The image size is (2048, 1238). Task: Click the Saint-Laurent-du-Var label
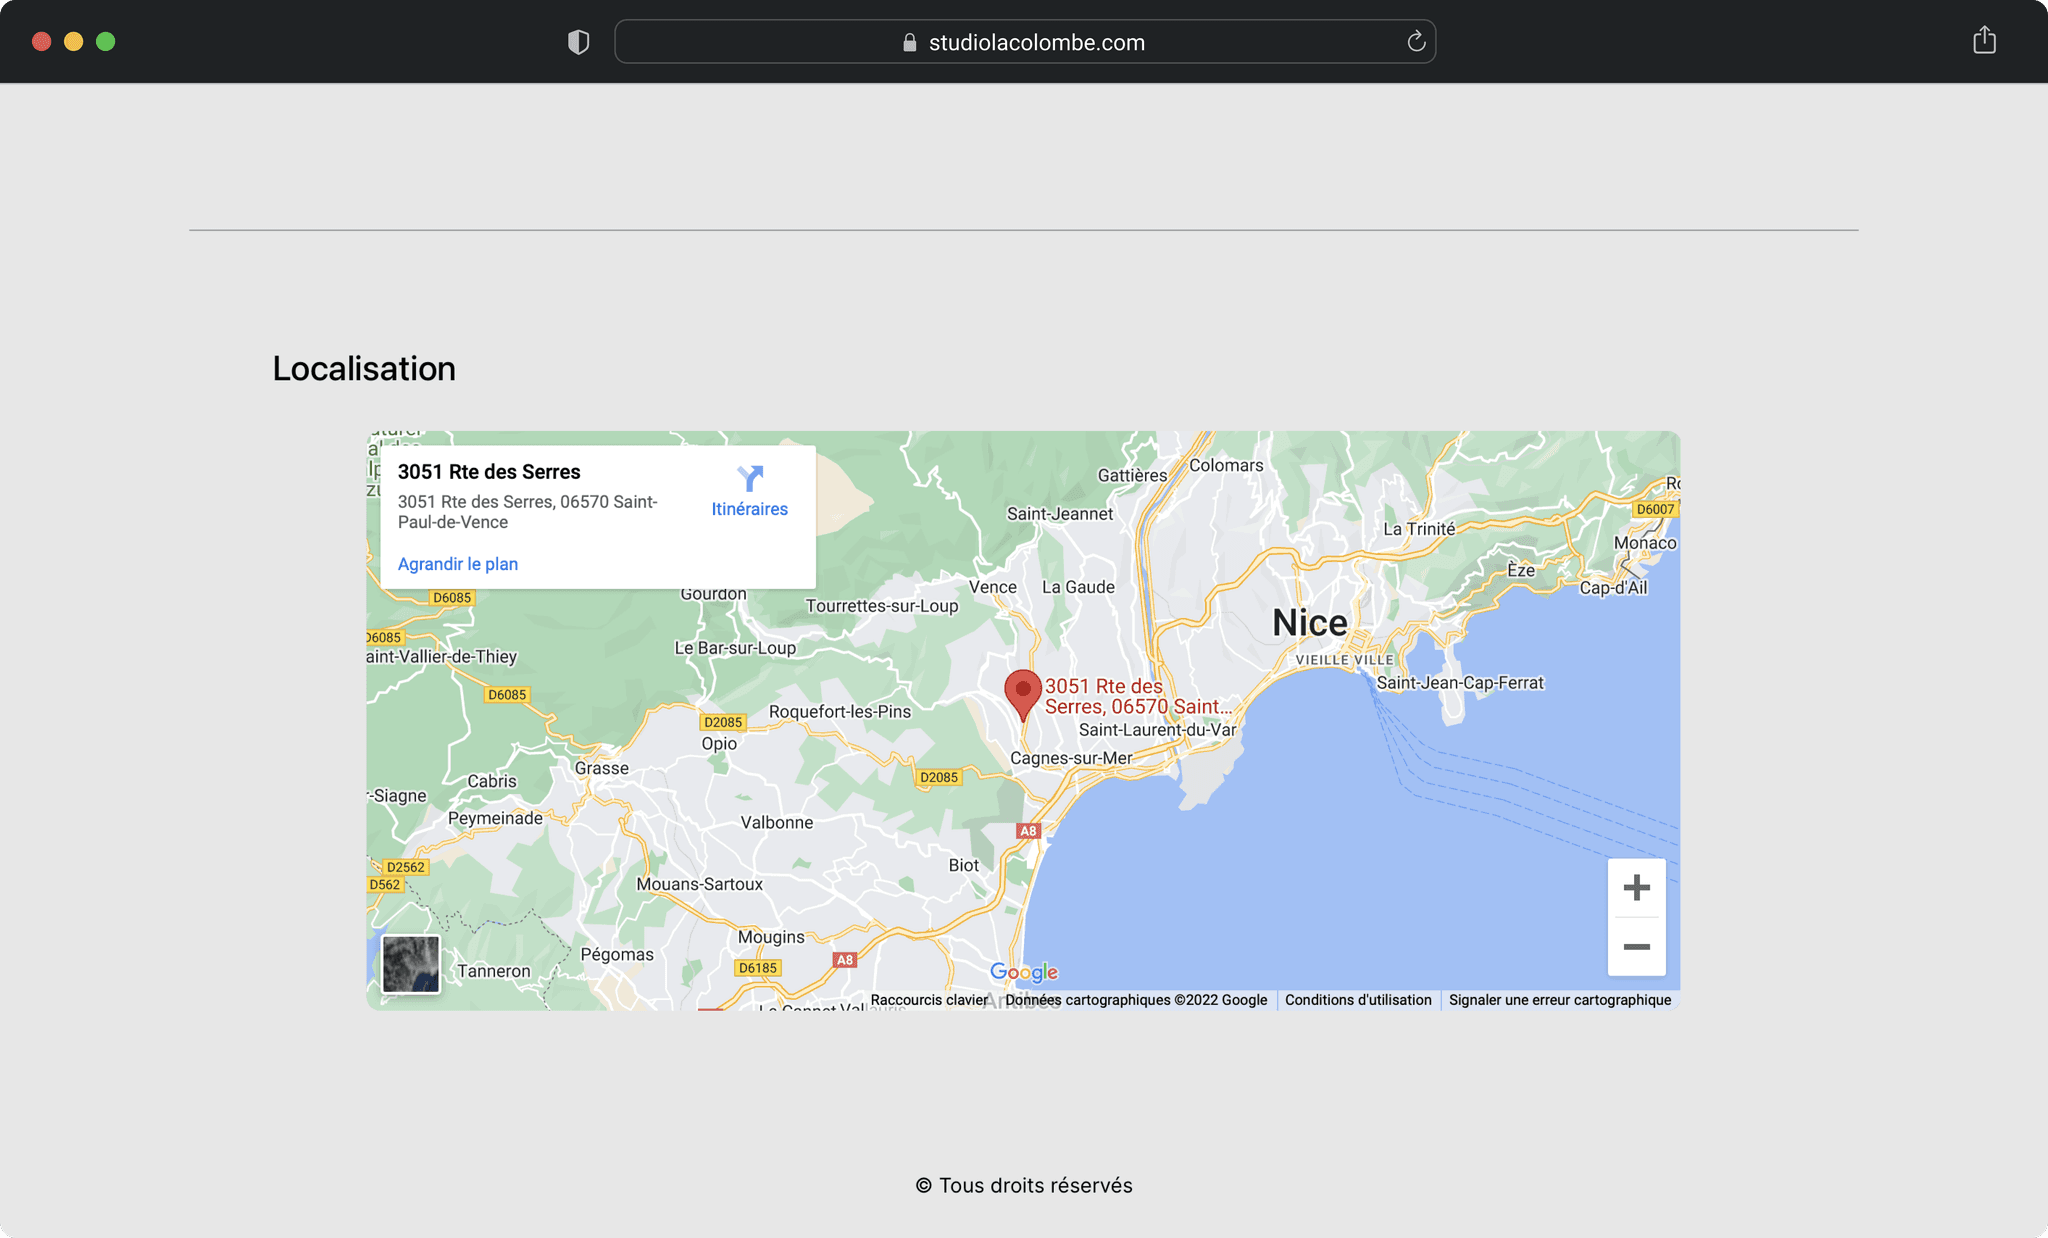point(1158,730)
